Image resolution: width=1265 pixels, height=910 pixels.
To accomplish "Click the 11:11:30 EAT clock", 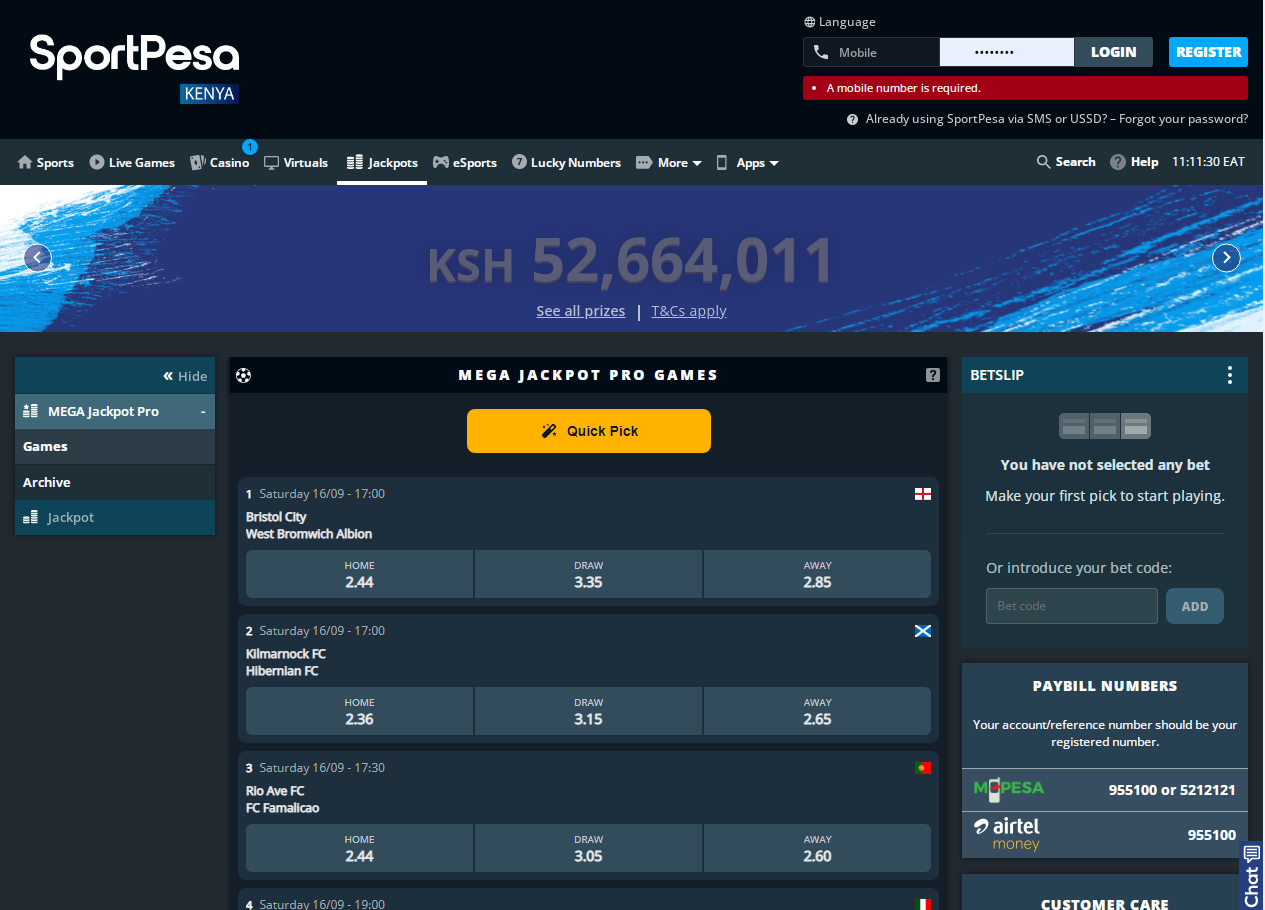I will point(1208,161).
